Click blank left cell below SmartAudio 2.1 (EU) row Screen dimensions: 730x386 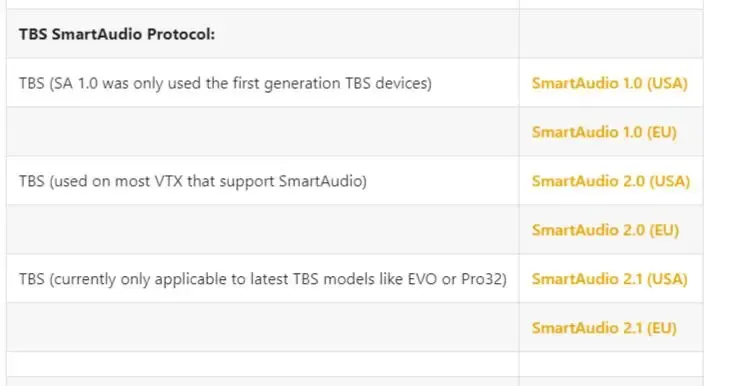pyautogui.click(x=263, y=364)
